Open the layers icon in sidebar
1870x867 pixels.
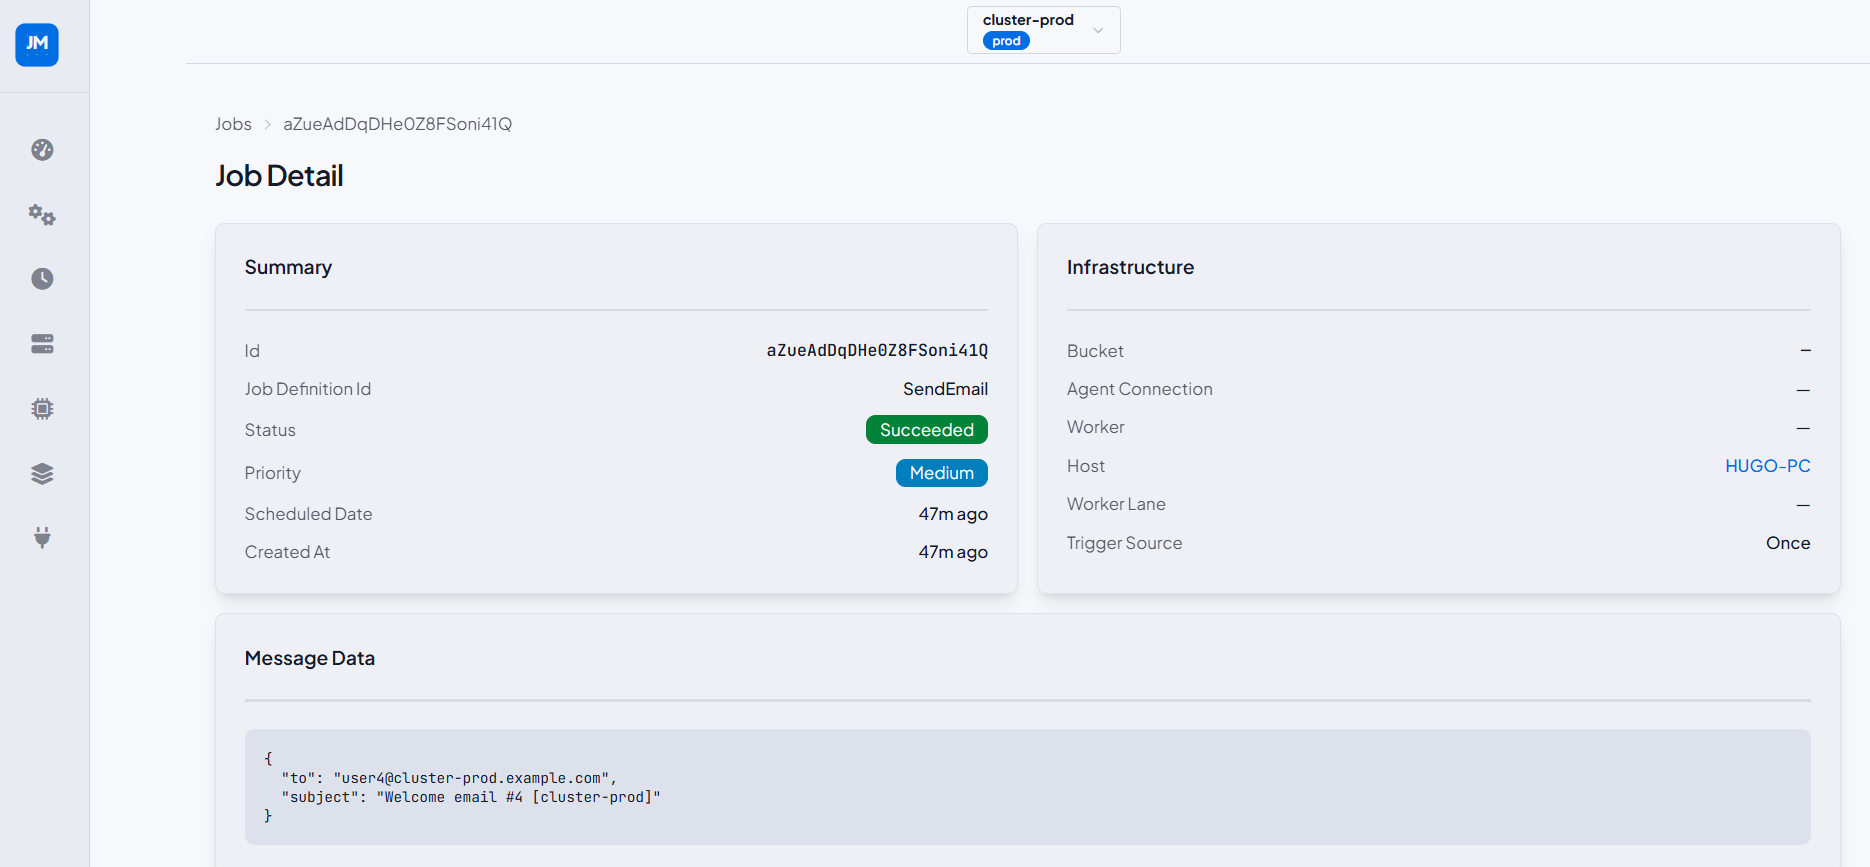coord(42,474)
